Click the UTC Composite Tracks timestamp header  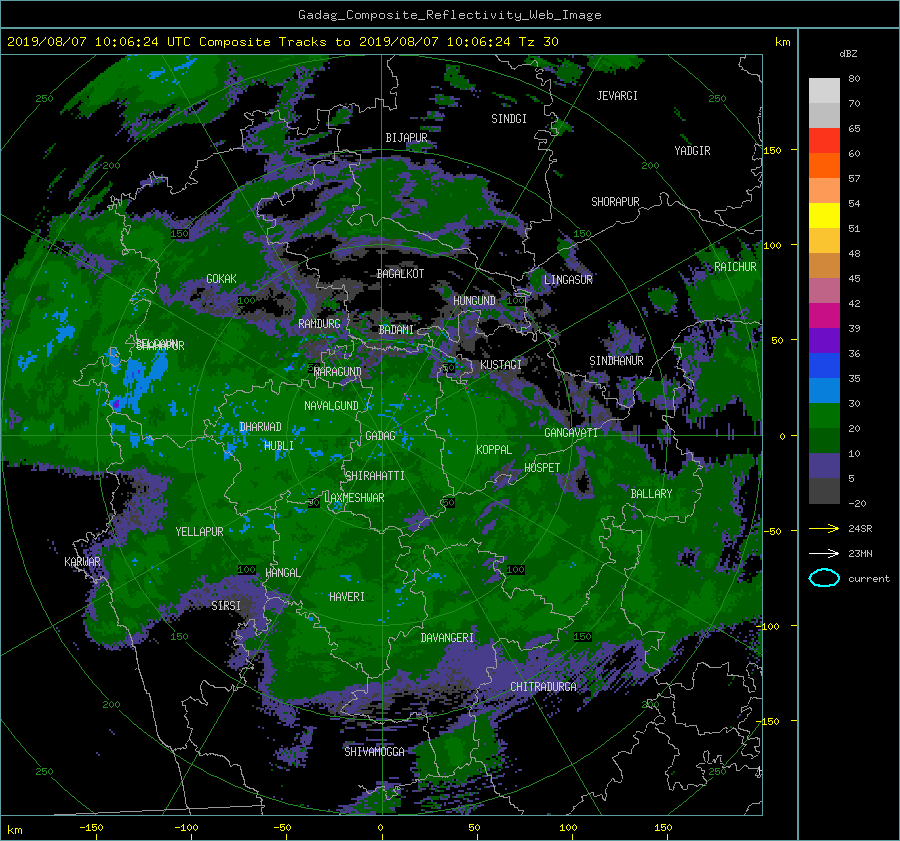[282, 42]
